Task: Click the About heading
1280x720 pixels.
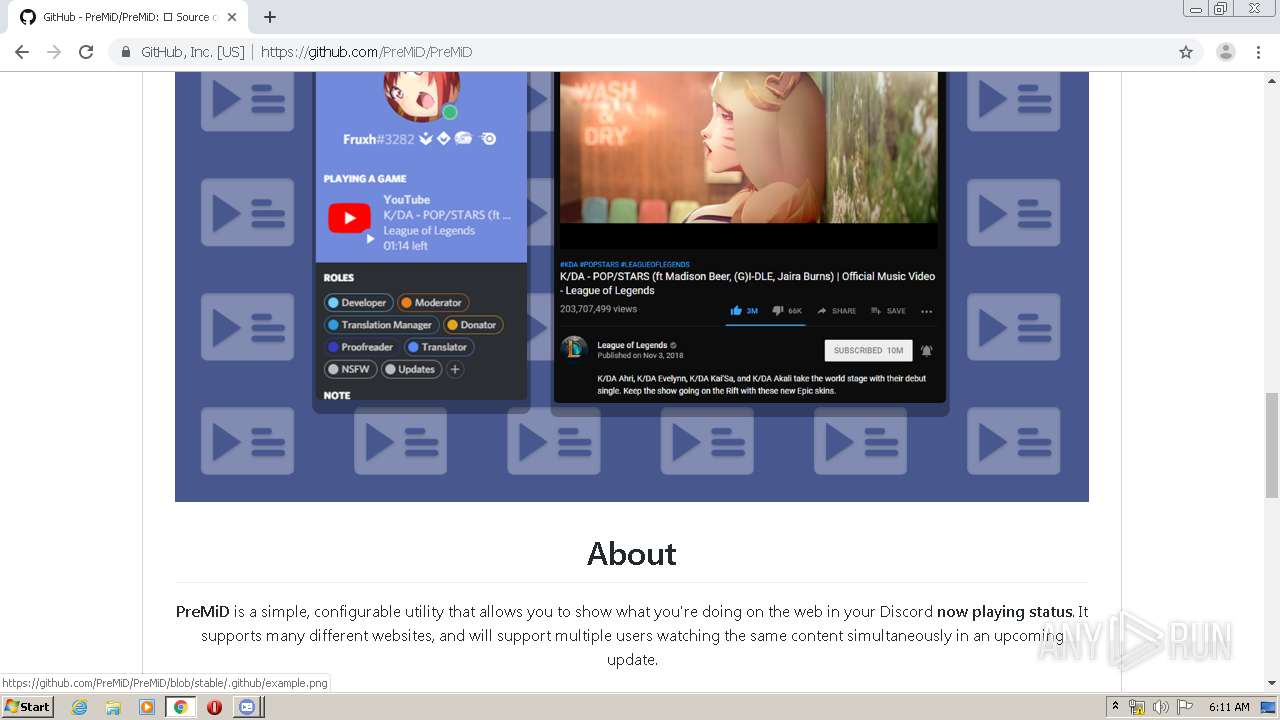Action: 632,554
